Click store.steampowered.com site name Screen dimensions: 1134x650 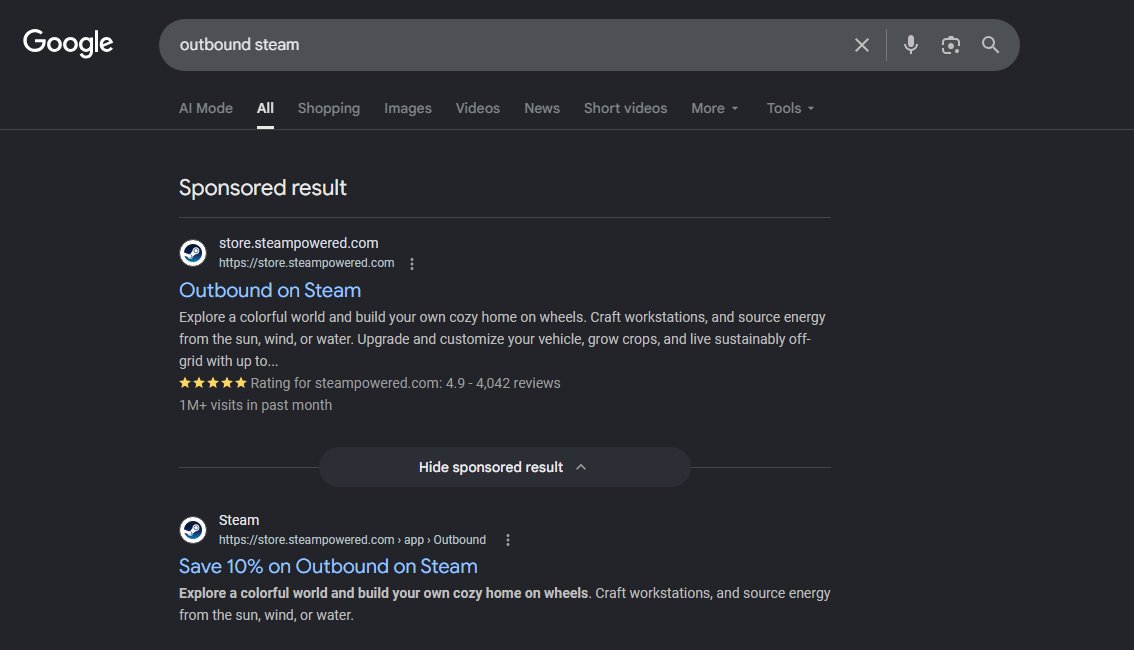coord(299,244)
